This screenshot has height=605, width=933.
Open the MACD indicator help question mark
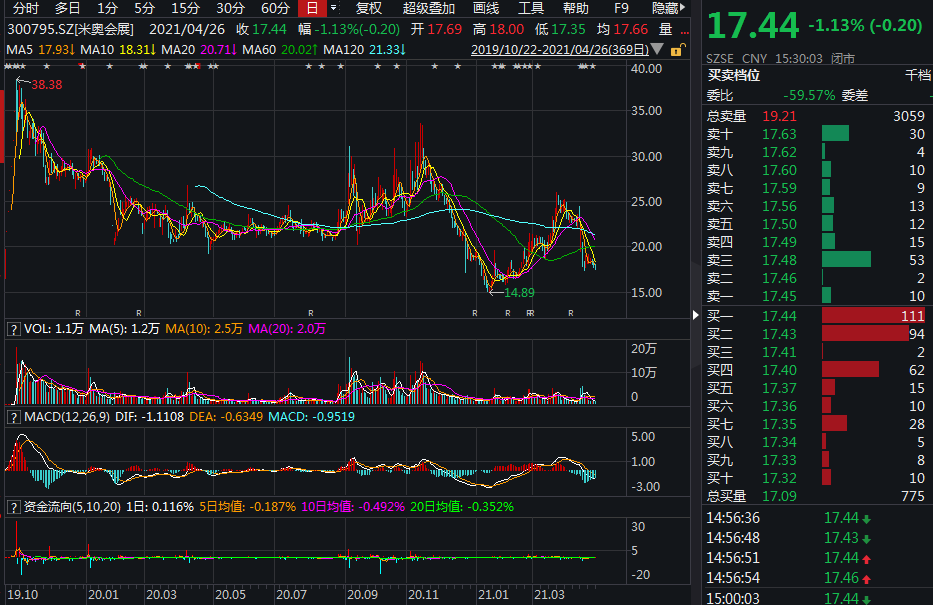click(13, 417)
